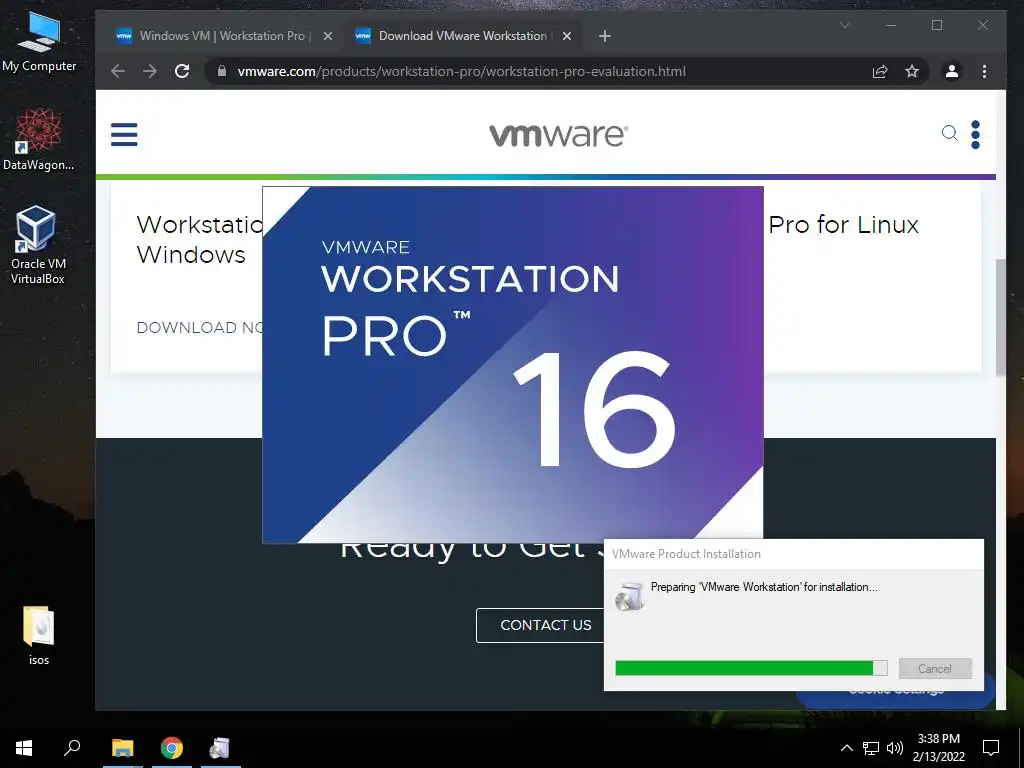The image size is (1024, 768).
Task: Open the isos folder on desktop
Action: point(39,635)
